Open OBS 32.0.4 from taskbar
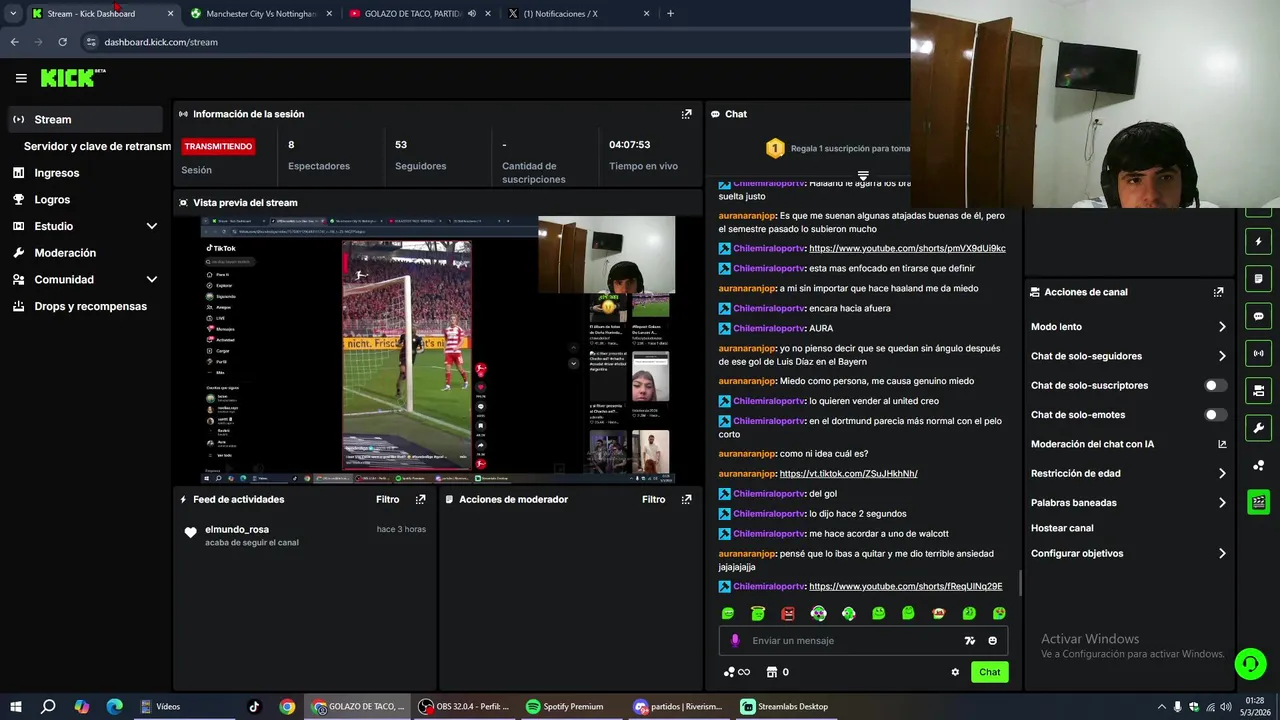The width and height of the screenshot is (1280, 720). (x=464, y=706)
